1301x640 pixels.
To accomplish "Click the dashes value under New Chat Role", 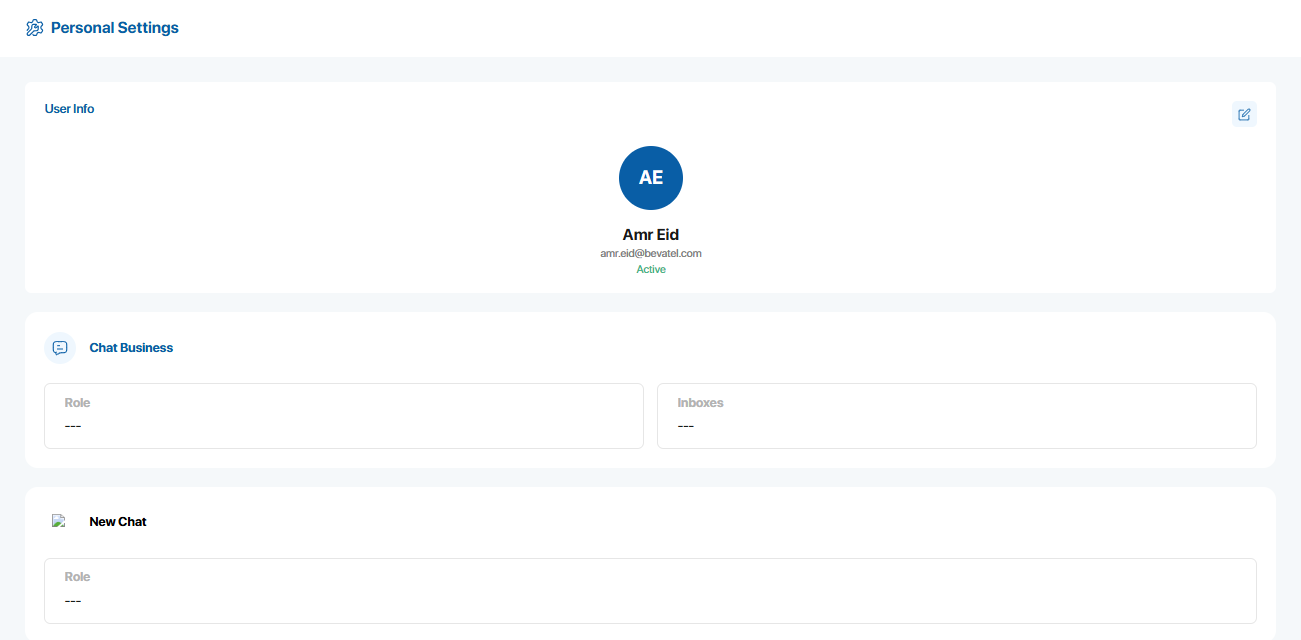I will 72,602.
